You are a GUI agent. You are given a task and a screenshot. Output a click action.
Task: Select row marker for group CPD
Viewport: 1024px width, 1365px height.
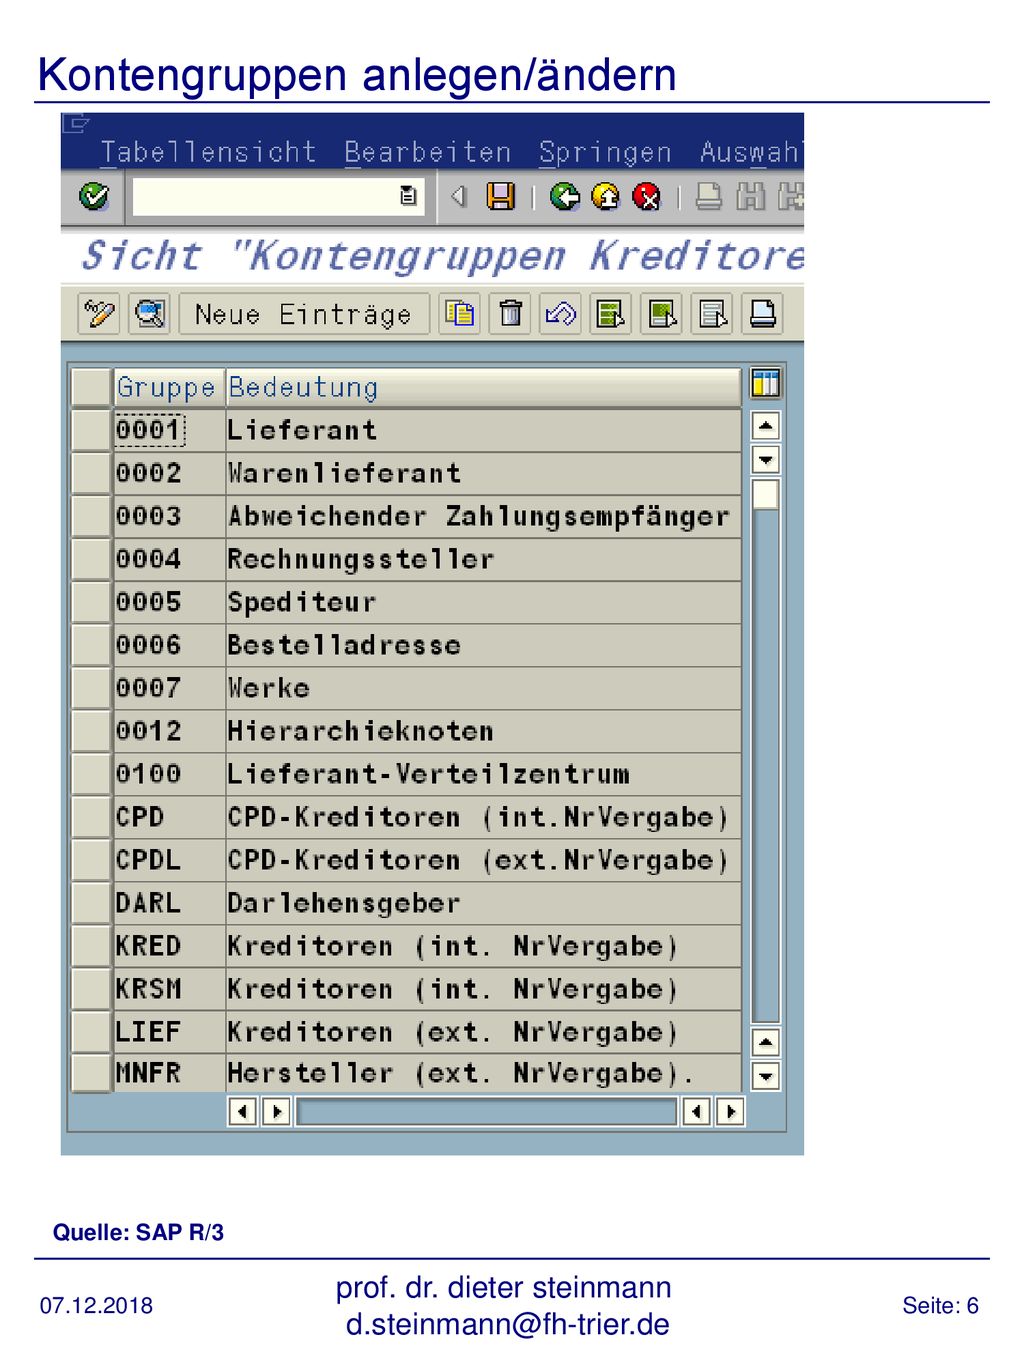coord(91,817)
